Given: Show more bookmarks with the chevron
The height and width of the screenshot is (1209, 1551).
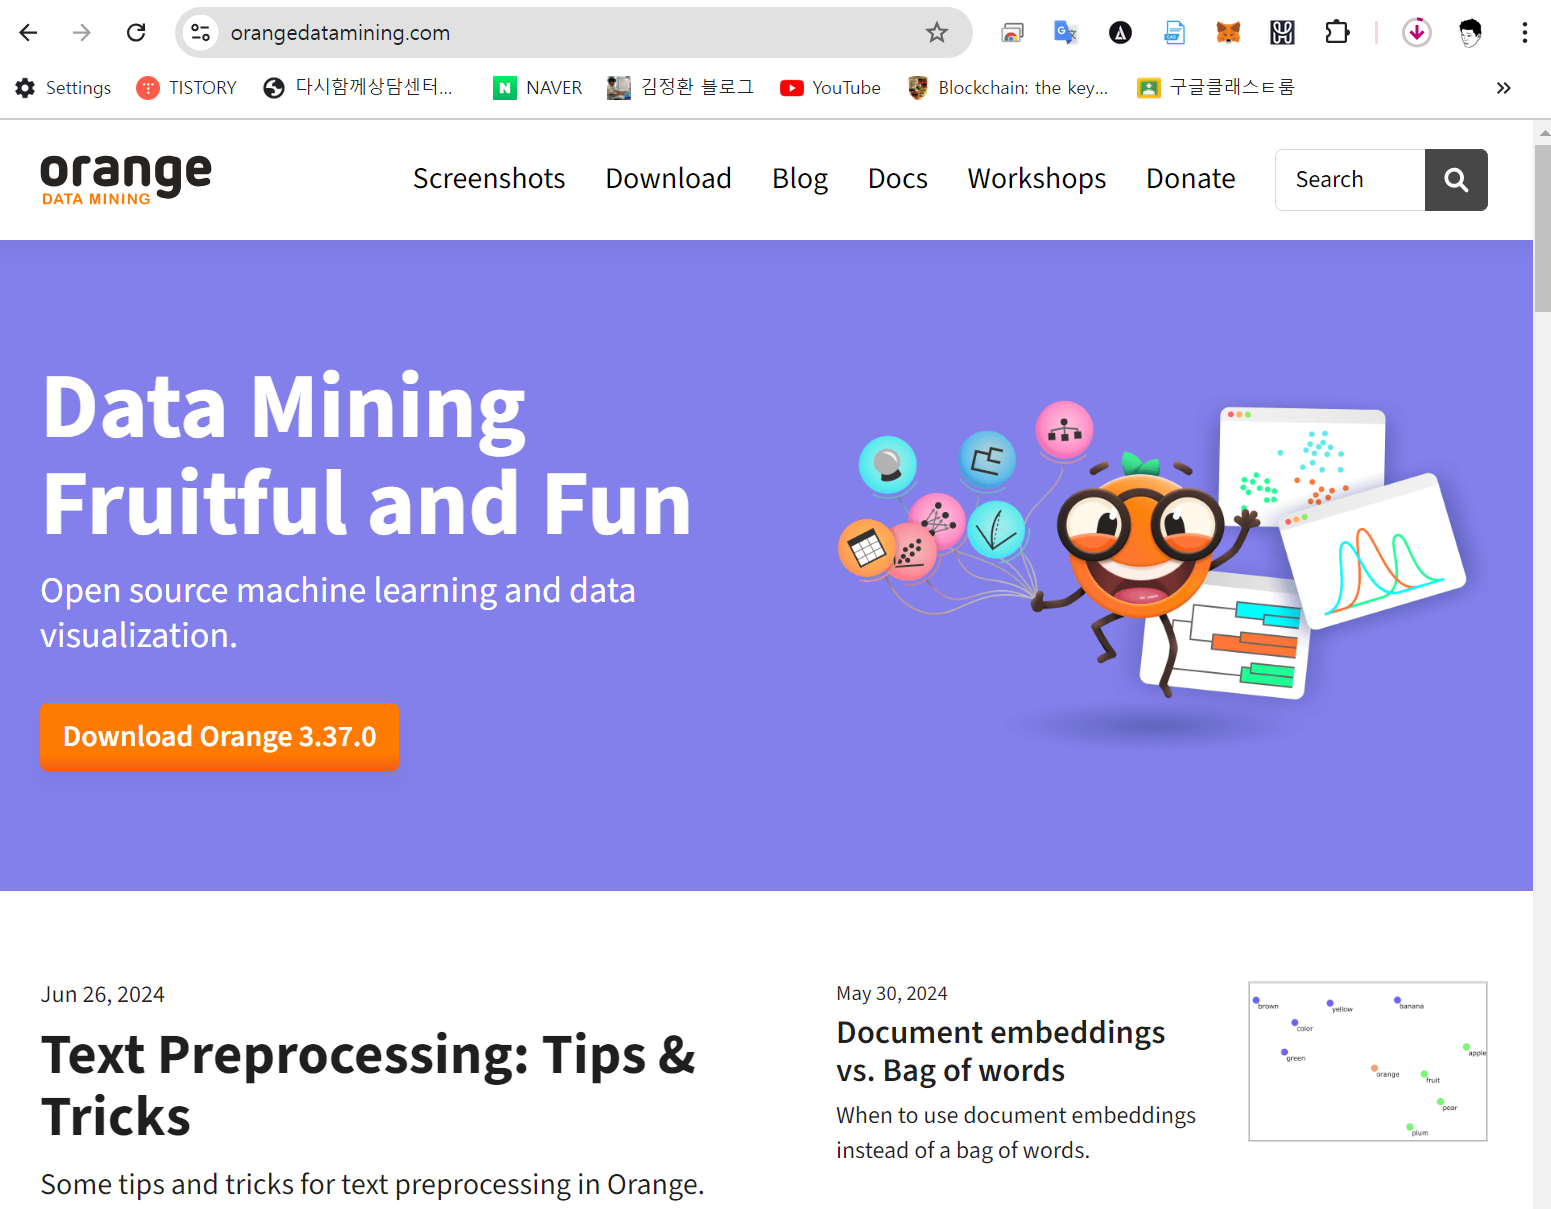Looking at the screenshot, I should tap(1503, 88).
